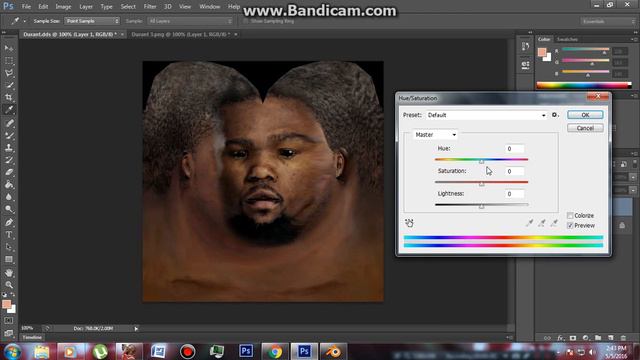The image size is (640, 360).
Task: Open the Essentials workspace dropdown
Action: 608,21
